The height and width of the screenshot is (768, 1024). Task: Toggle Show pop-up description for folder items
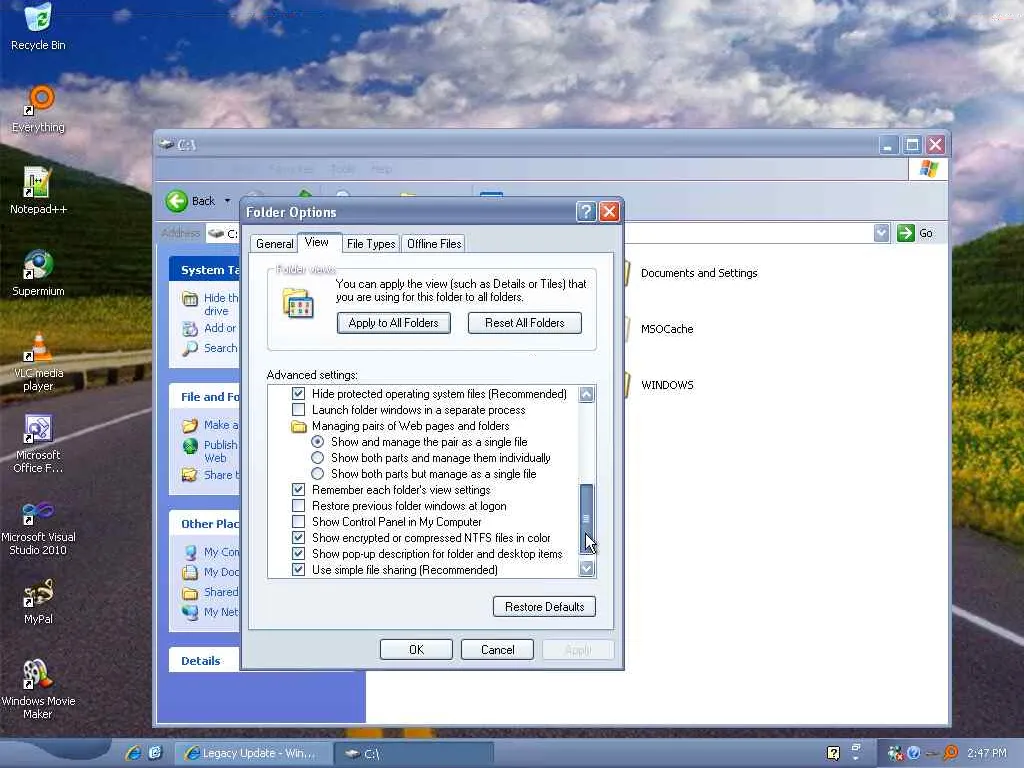(x=298, y=554)
